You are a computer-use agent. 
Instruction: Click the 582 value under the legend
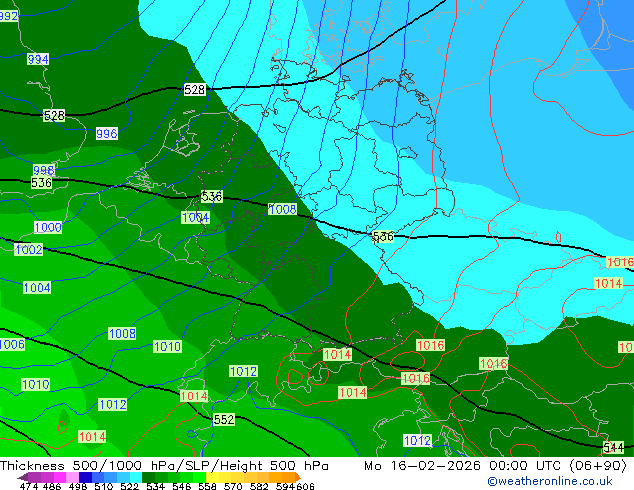coord(259,486)
